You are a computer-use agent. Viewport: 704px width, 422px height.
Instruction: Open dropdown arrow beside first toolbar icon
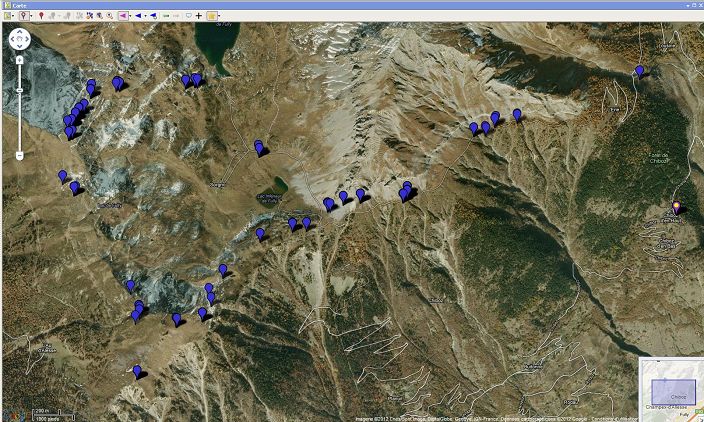coord(15,16)
